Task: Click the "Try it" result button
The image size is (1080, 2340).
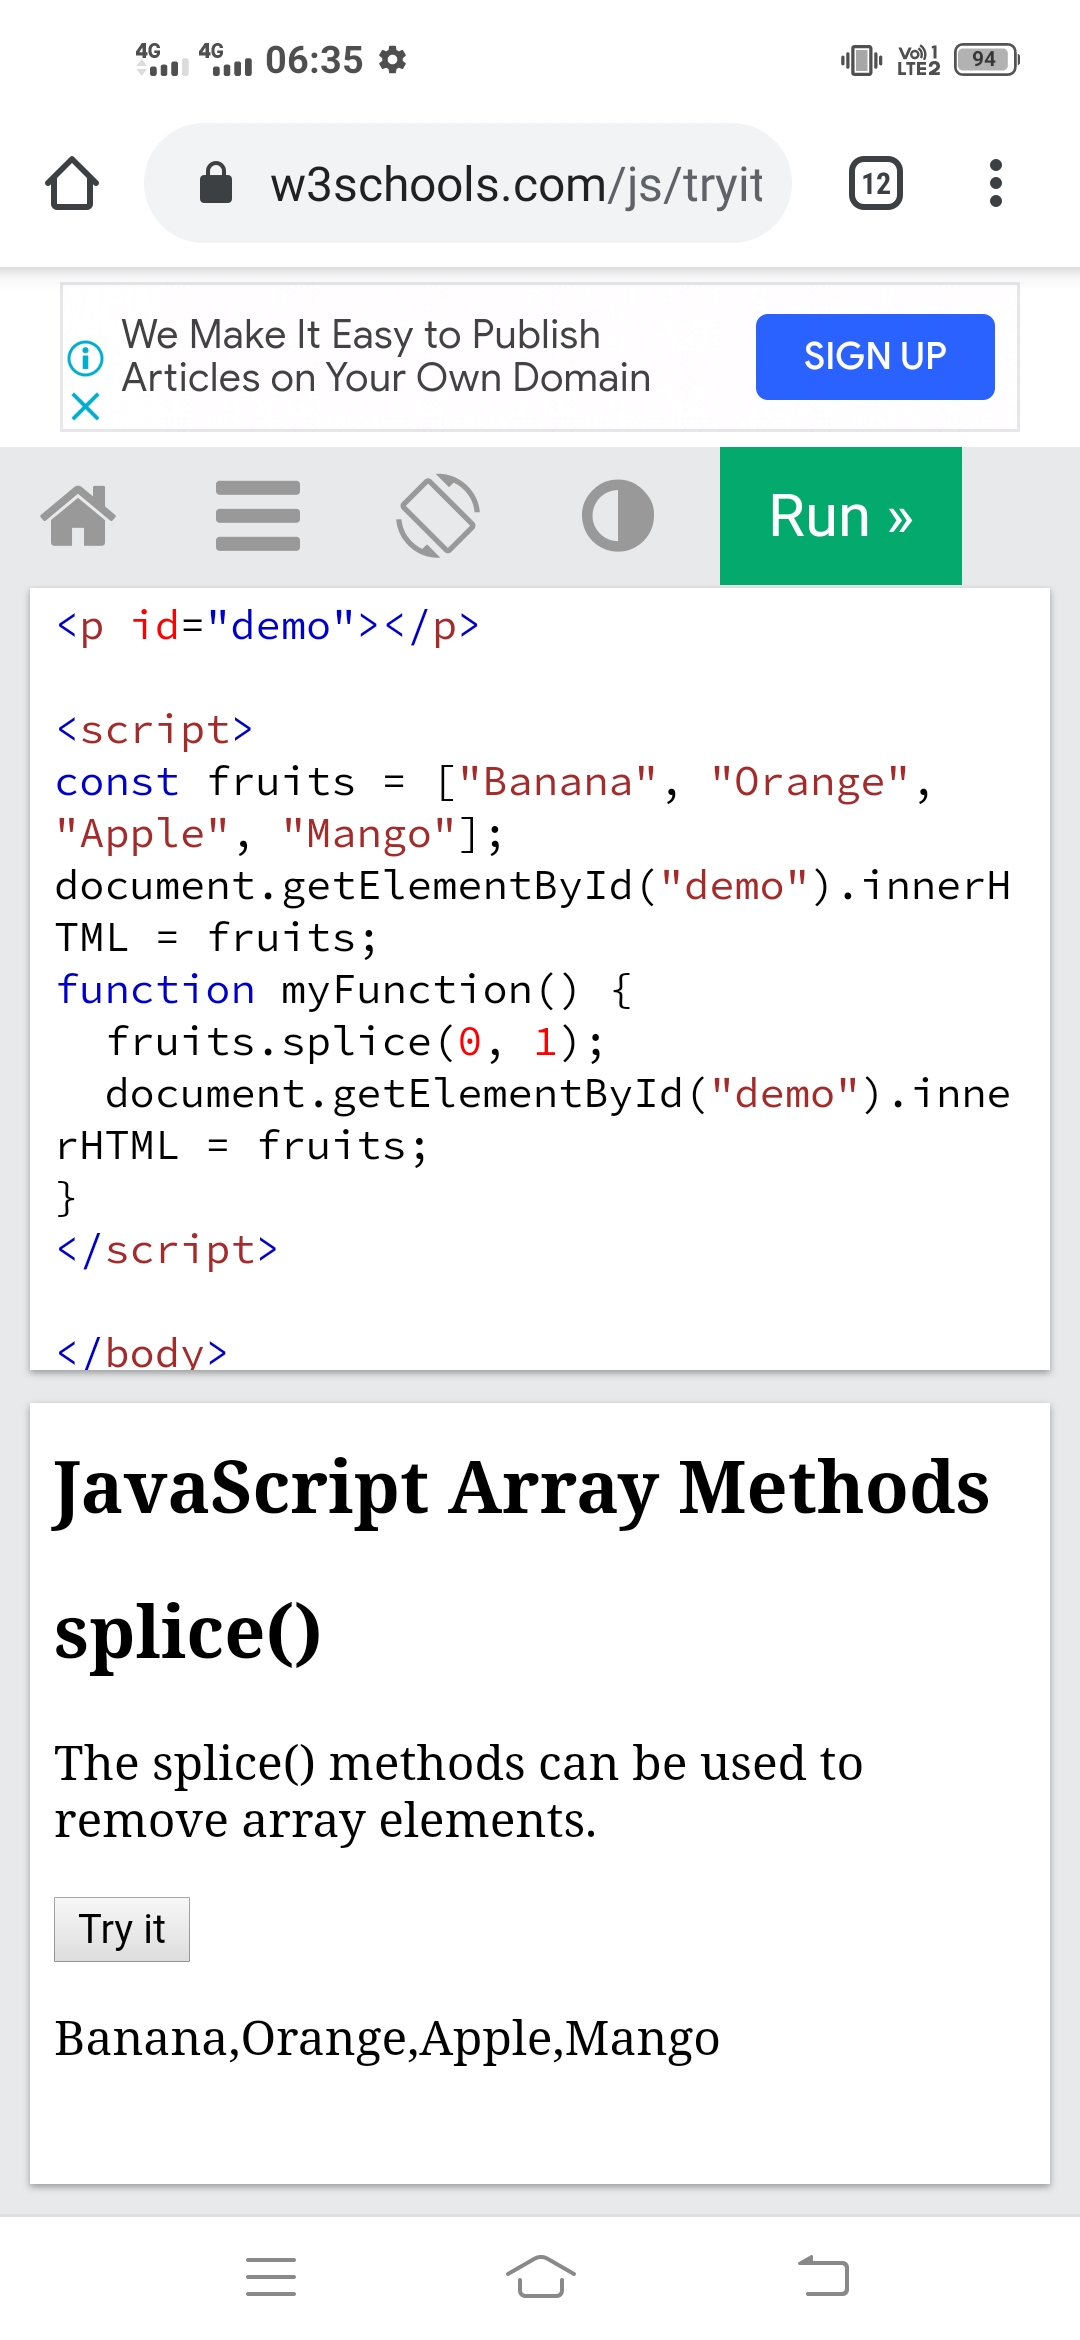Action: click(122, 1929)
